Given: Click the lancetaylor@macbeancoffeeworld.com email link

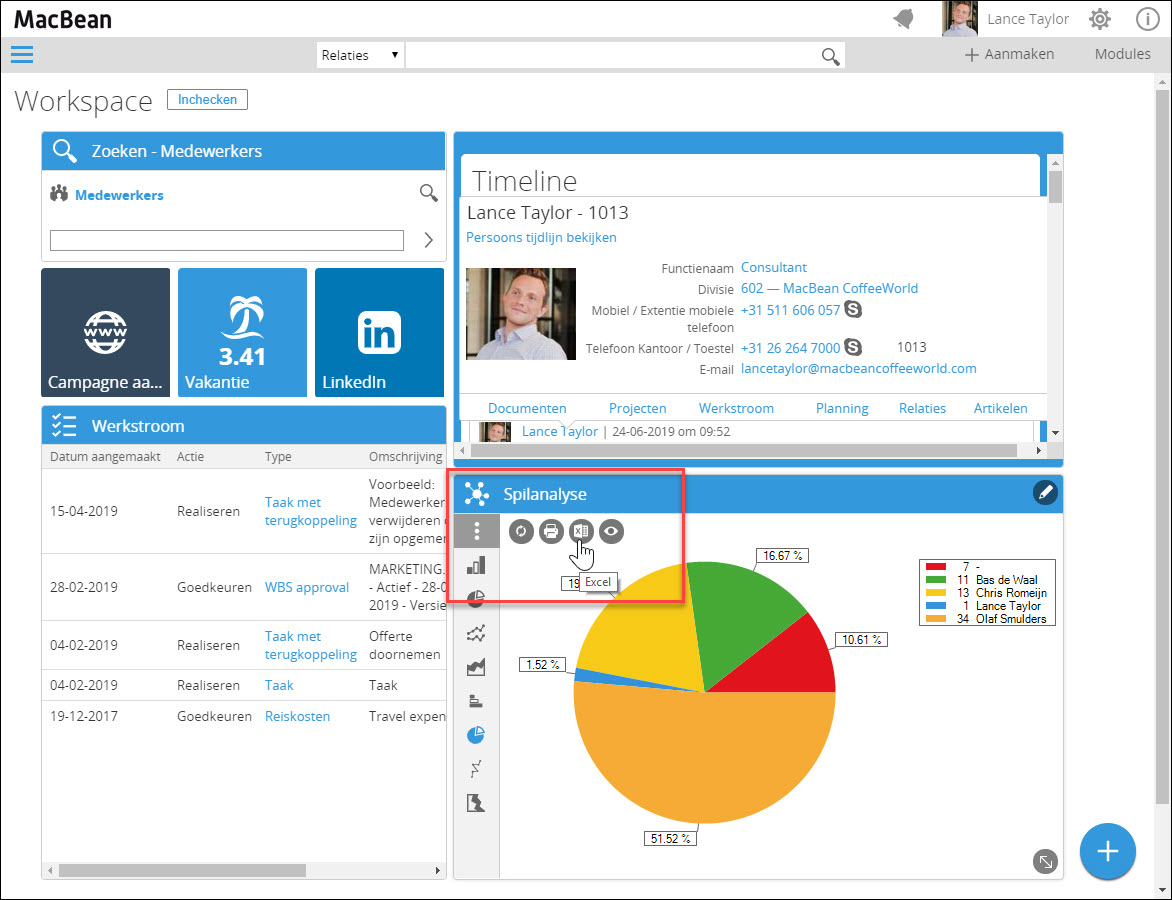Looking at the screenshot, I should 859,368.
